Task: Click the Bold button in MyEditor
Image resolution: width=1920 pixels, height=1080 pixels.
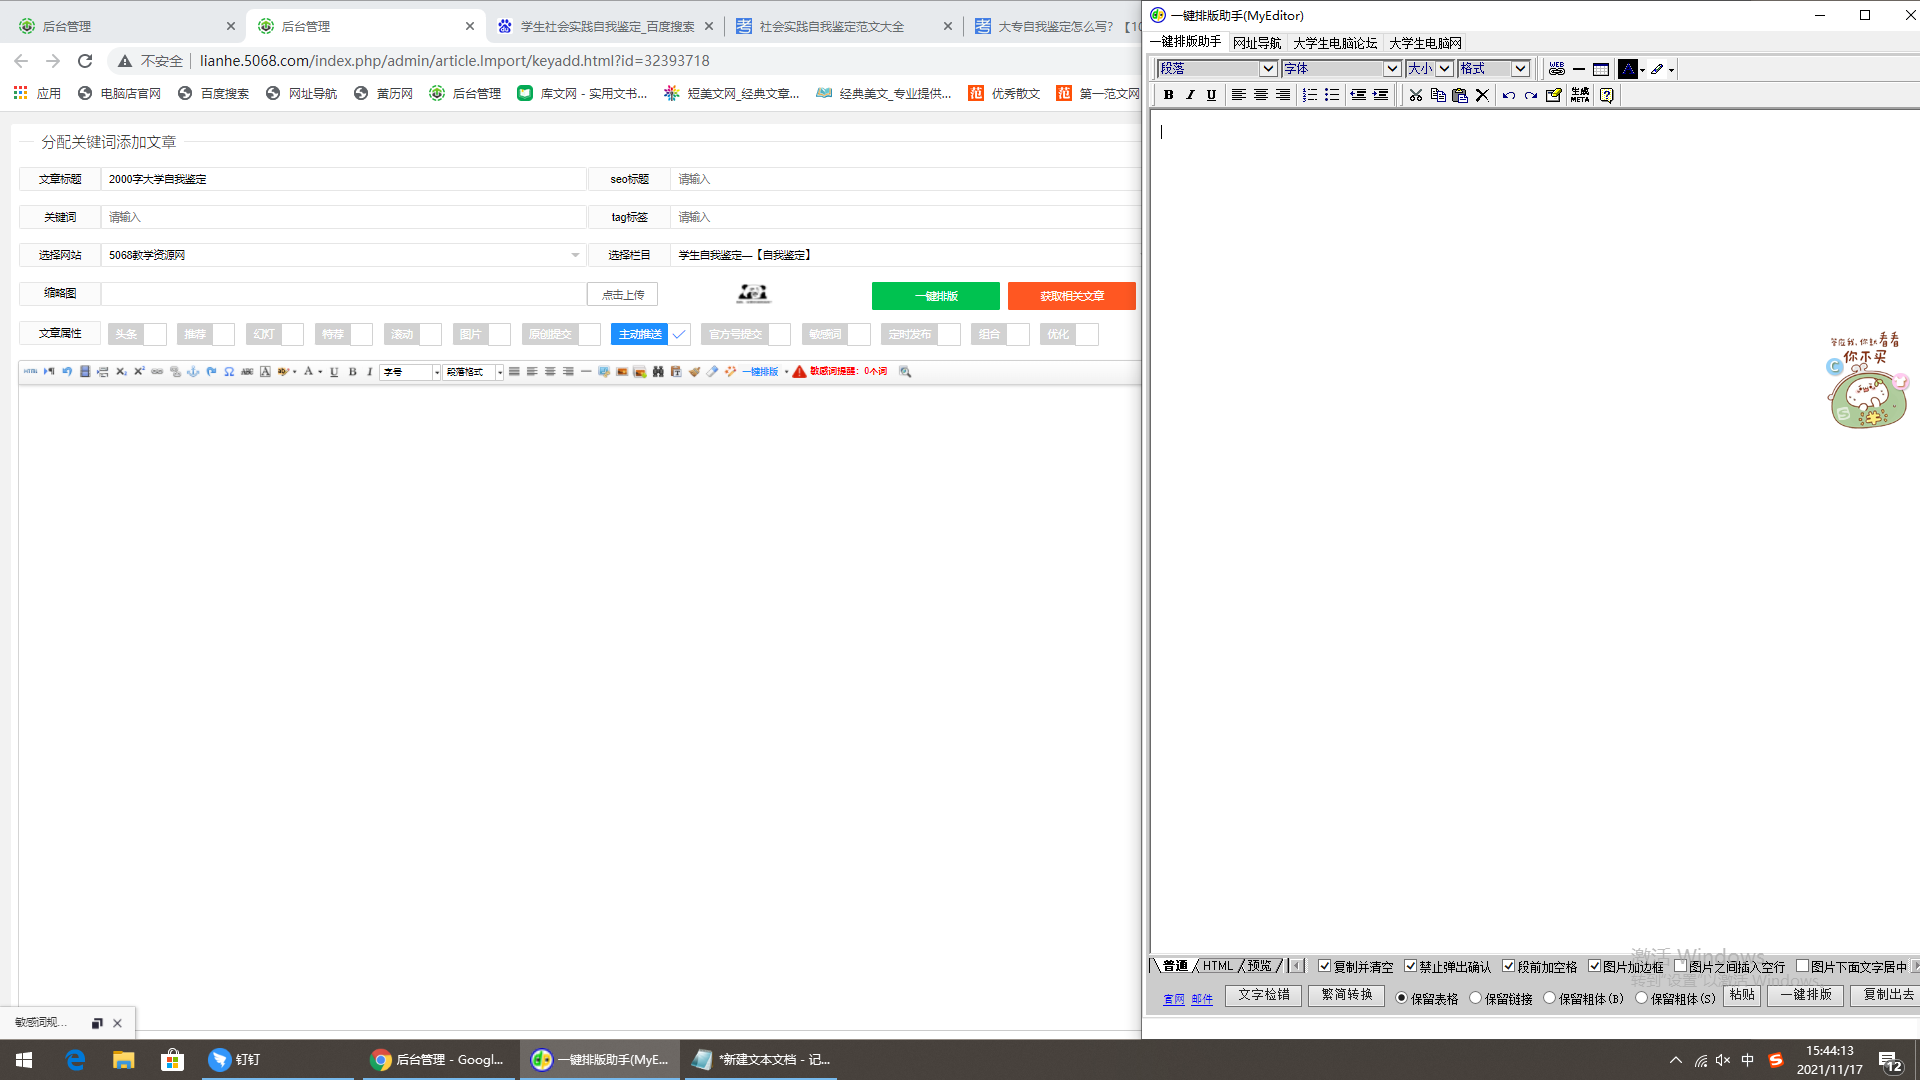Action: [1168, 95]
